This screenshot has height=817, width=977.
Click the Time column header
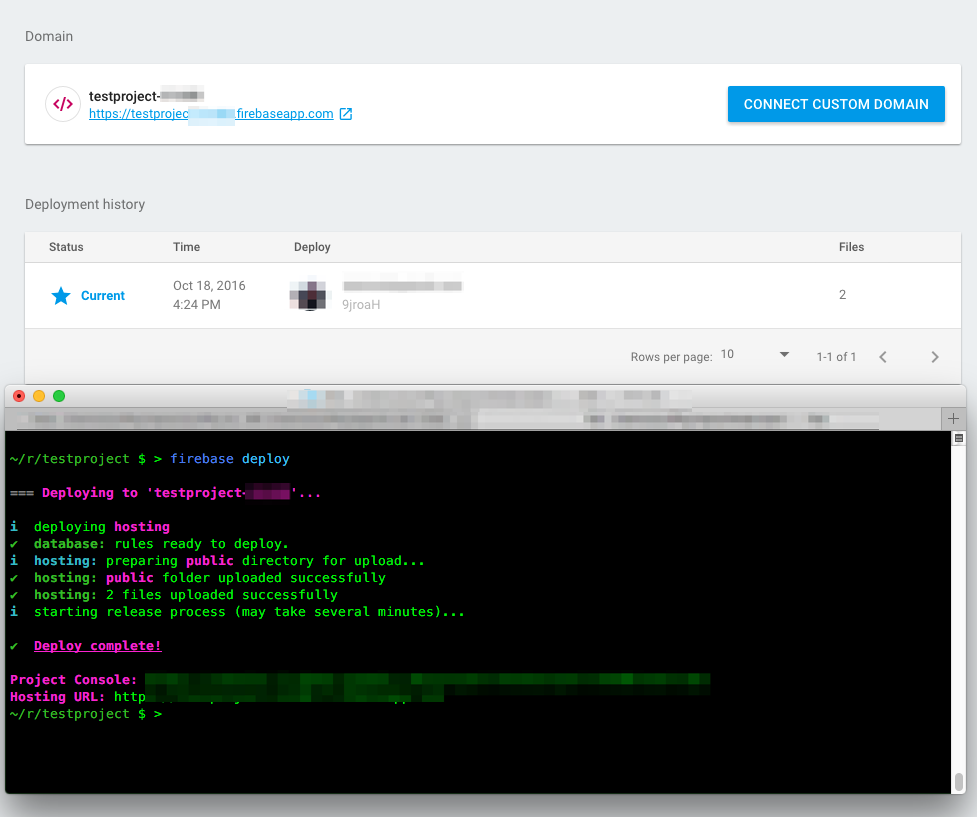[x=186, y=247]
